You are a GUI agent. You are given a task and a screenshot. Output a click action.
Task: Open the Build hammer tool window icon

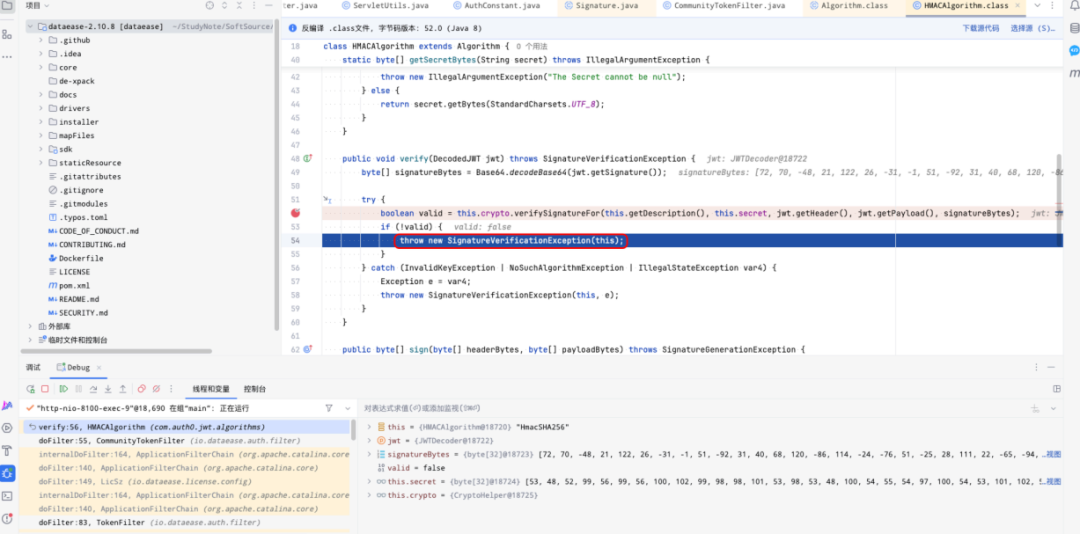(x=7, y=451)
